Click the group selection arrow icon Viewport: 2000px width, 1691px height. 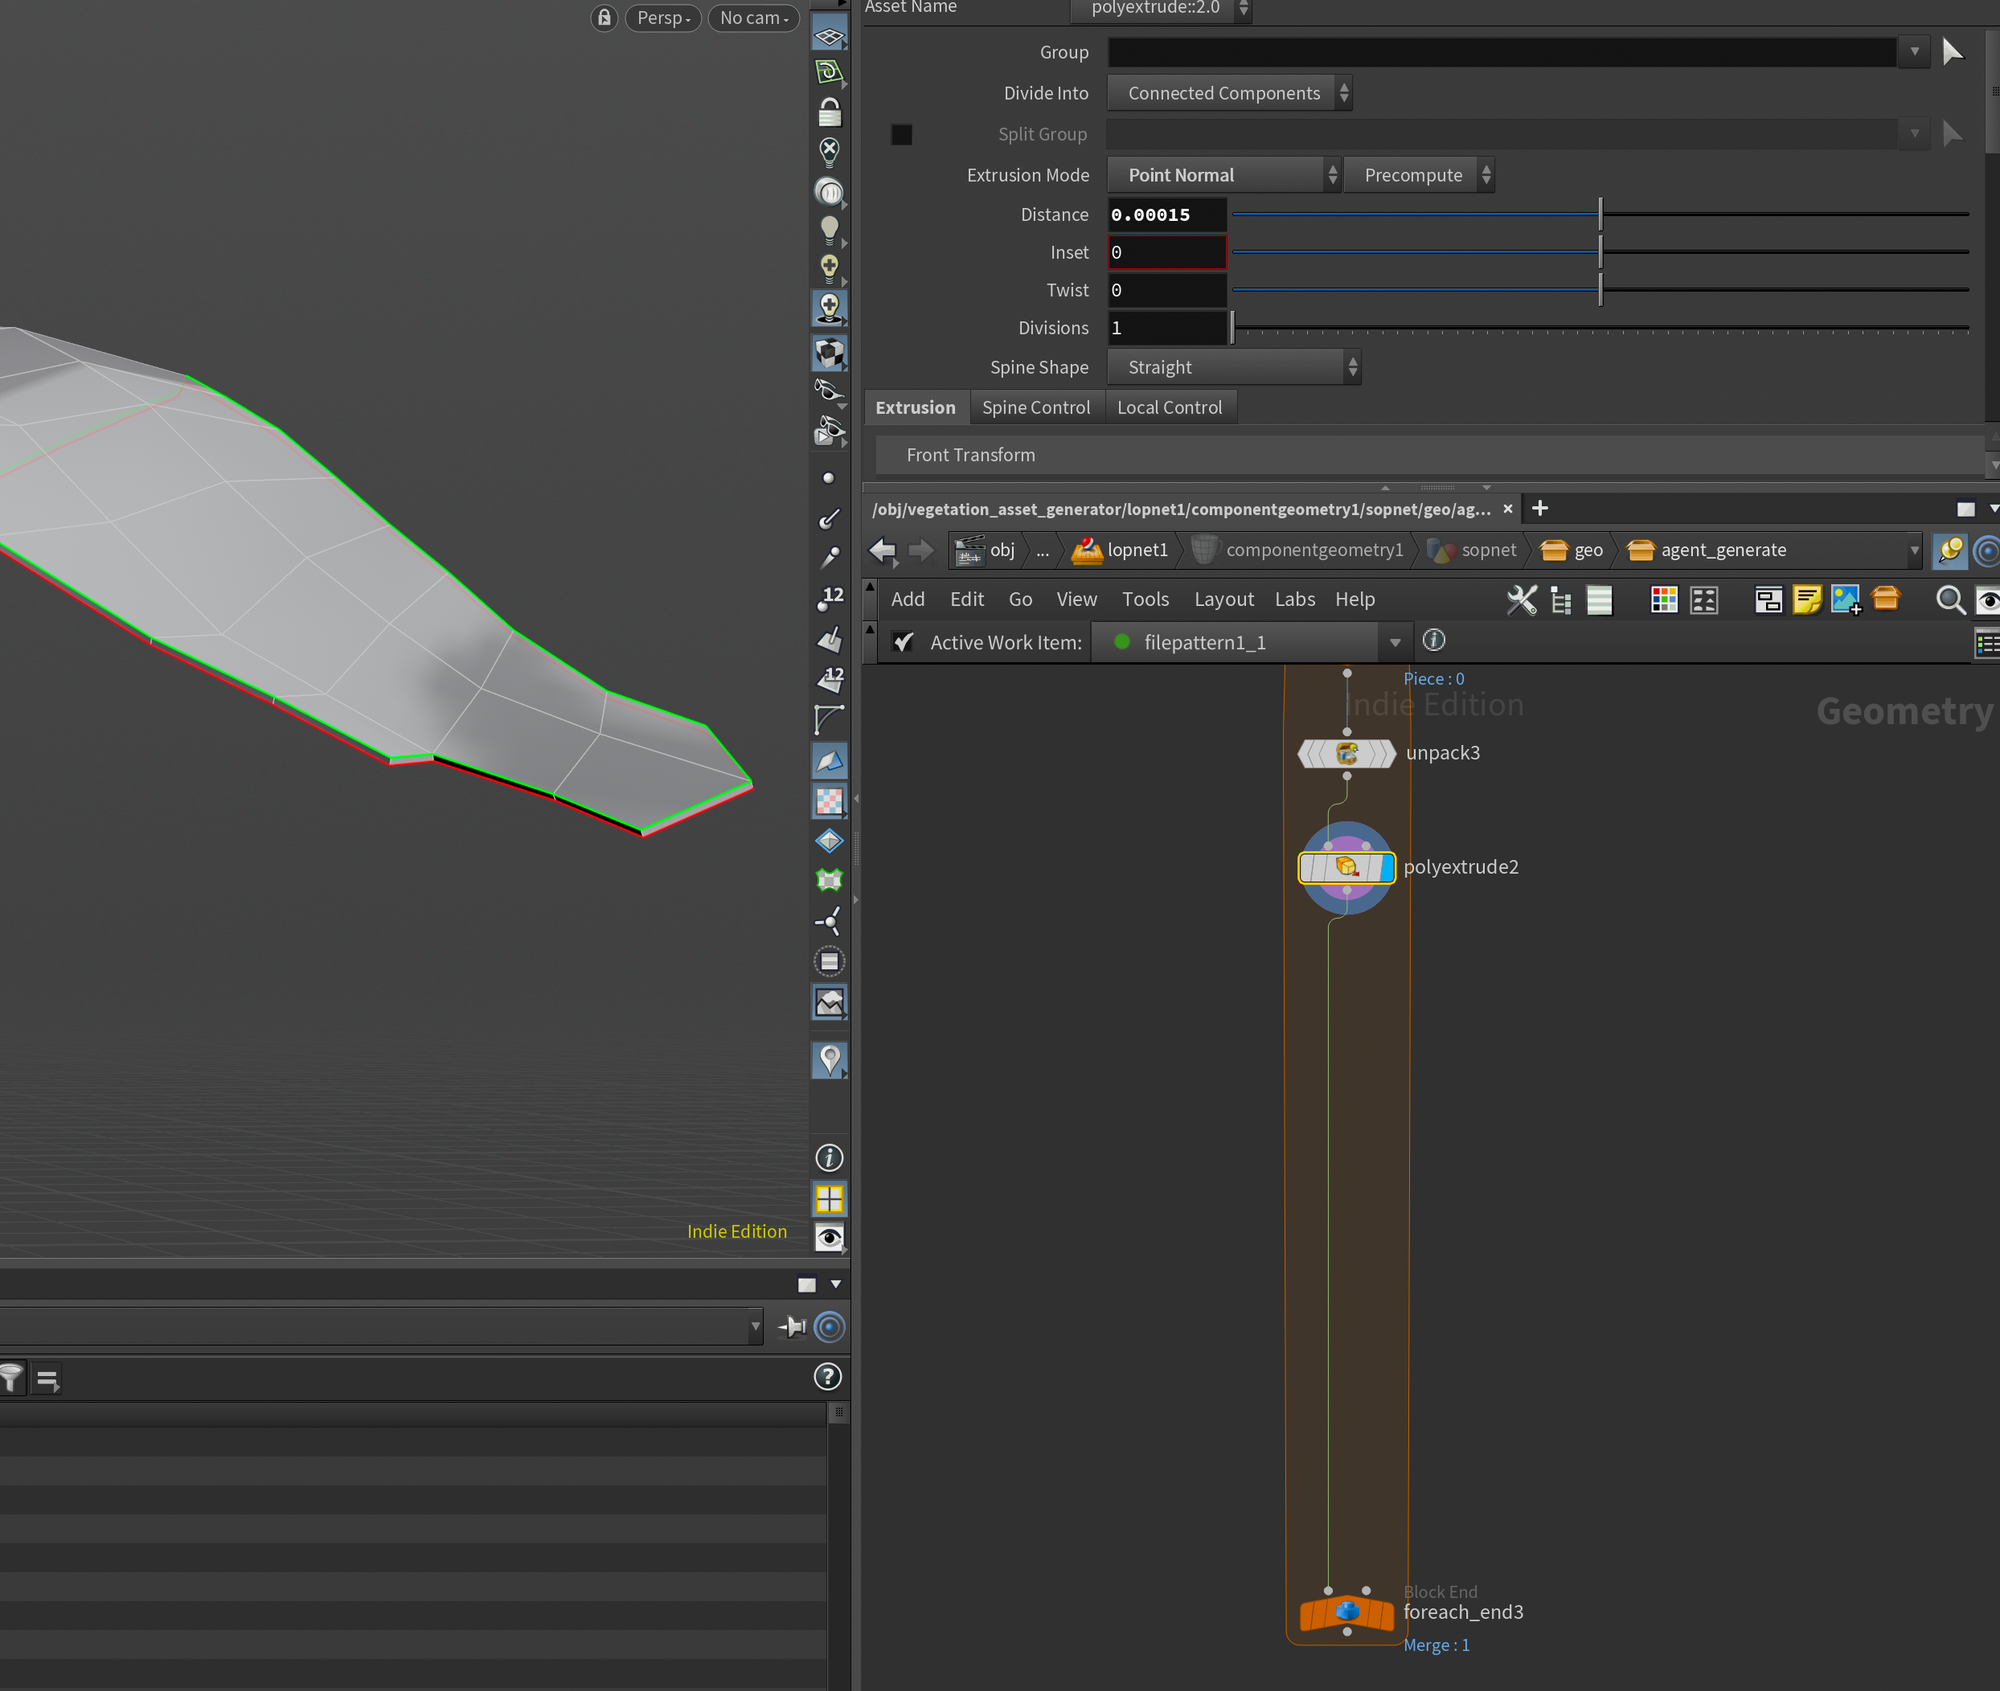click(x=1952, y=52)
